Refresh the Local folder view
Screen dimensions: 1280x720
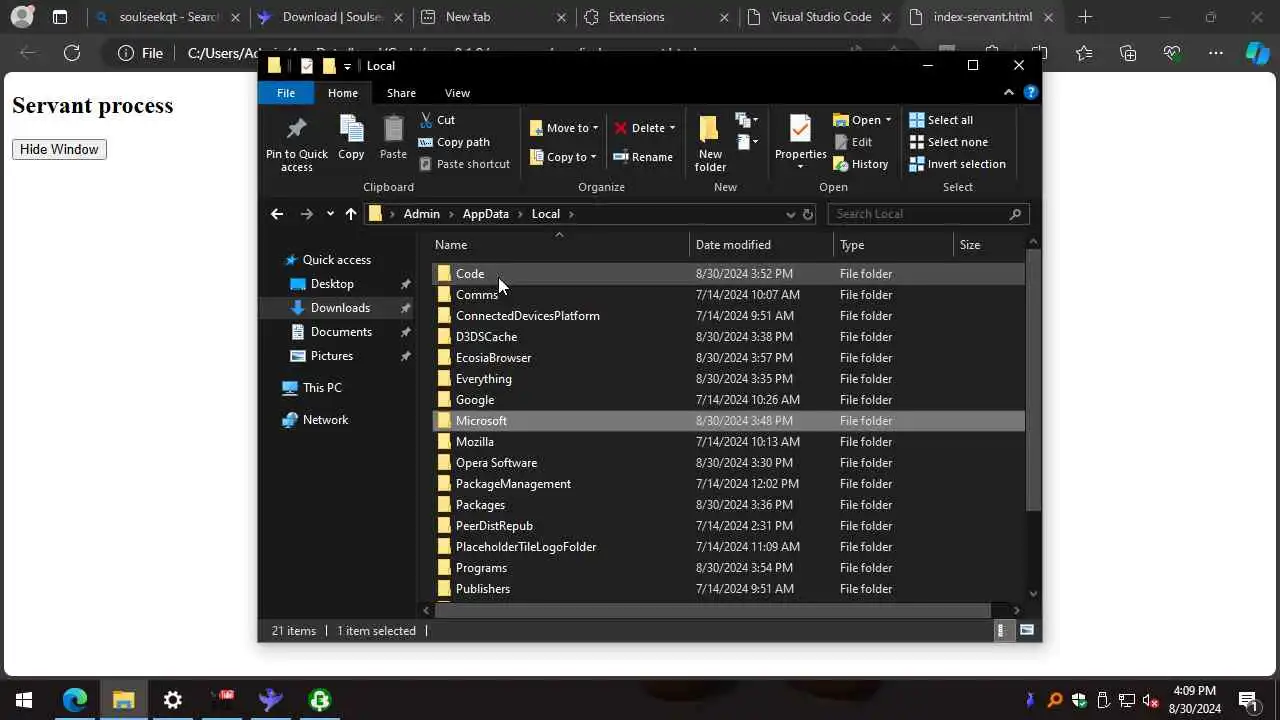click(x=808, y=214)
